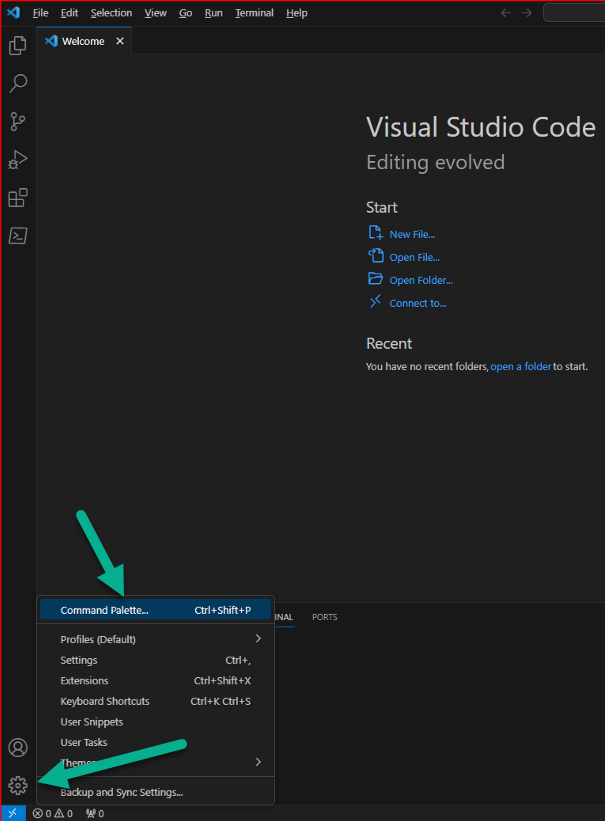Image resolution: width=605 pixels, height=821 pixels.
Task: Click the Manage gear icon
Action: click(x=18, y=785)
